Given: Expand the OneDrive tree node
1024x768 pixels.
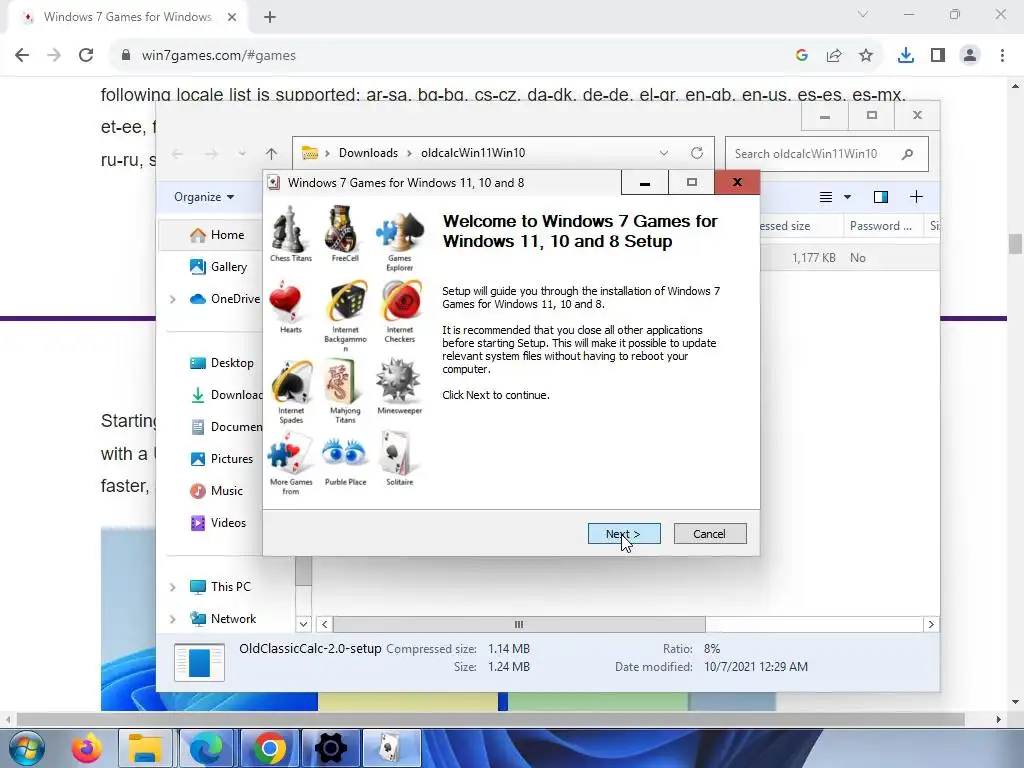Looking at the screenshot, I should pyautogui.click(x=172, y=299).
